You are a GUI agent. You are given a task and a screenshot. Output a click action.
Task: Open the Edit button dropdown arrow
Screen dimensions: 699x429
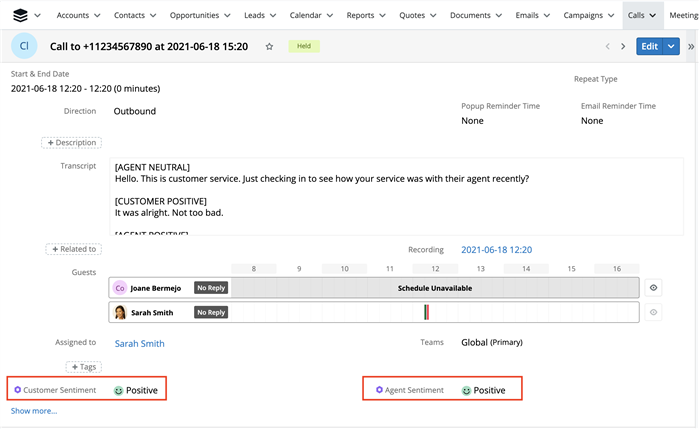(x=671, y=47)
